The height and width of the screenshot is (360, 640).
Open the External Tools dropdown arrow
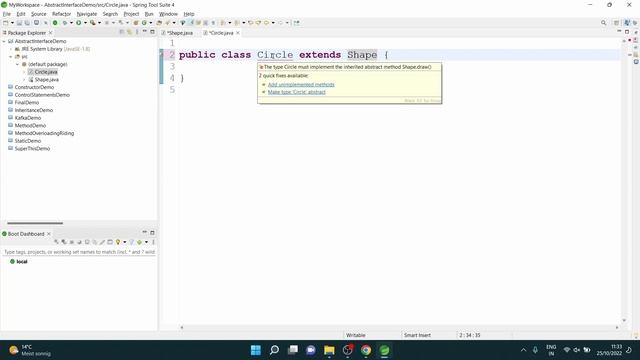pyautogui.click(x=99, y=23)
